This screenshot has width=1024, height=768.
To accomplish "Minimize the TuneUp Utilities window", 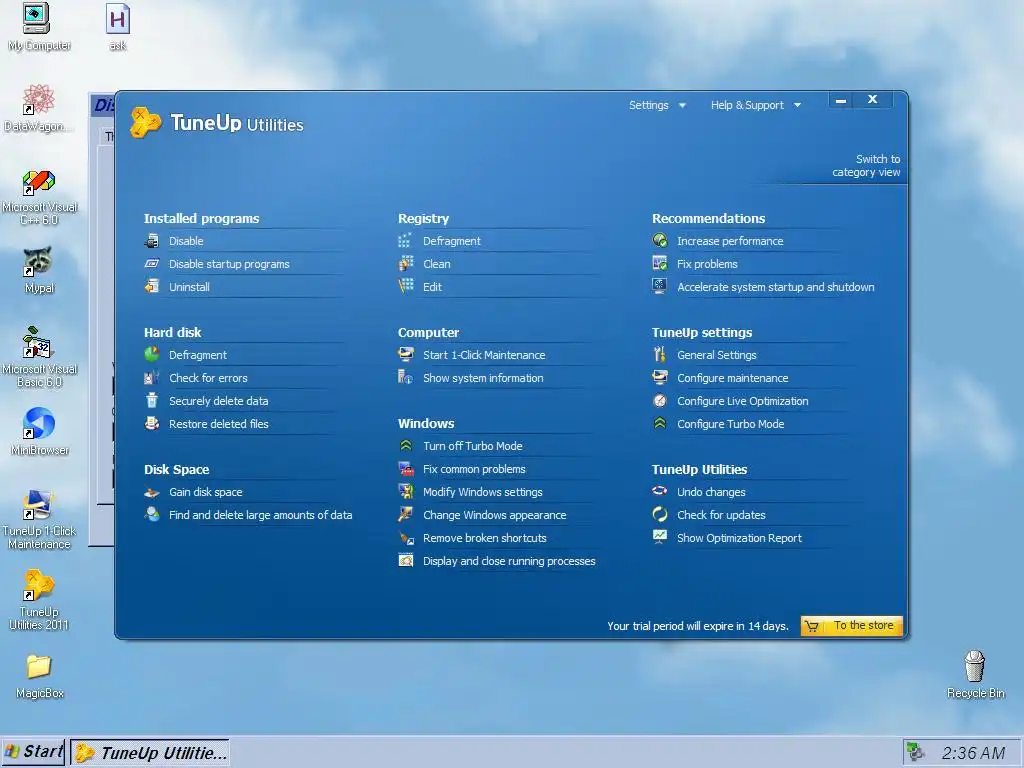I will 841,101.
